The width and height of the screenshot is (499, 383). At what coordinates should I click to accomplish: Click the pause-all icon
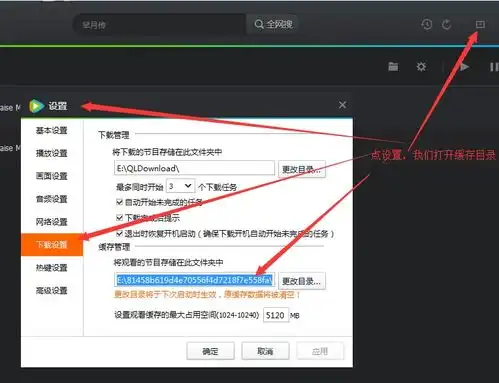494,67
